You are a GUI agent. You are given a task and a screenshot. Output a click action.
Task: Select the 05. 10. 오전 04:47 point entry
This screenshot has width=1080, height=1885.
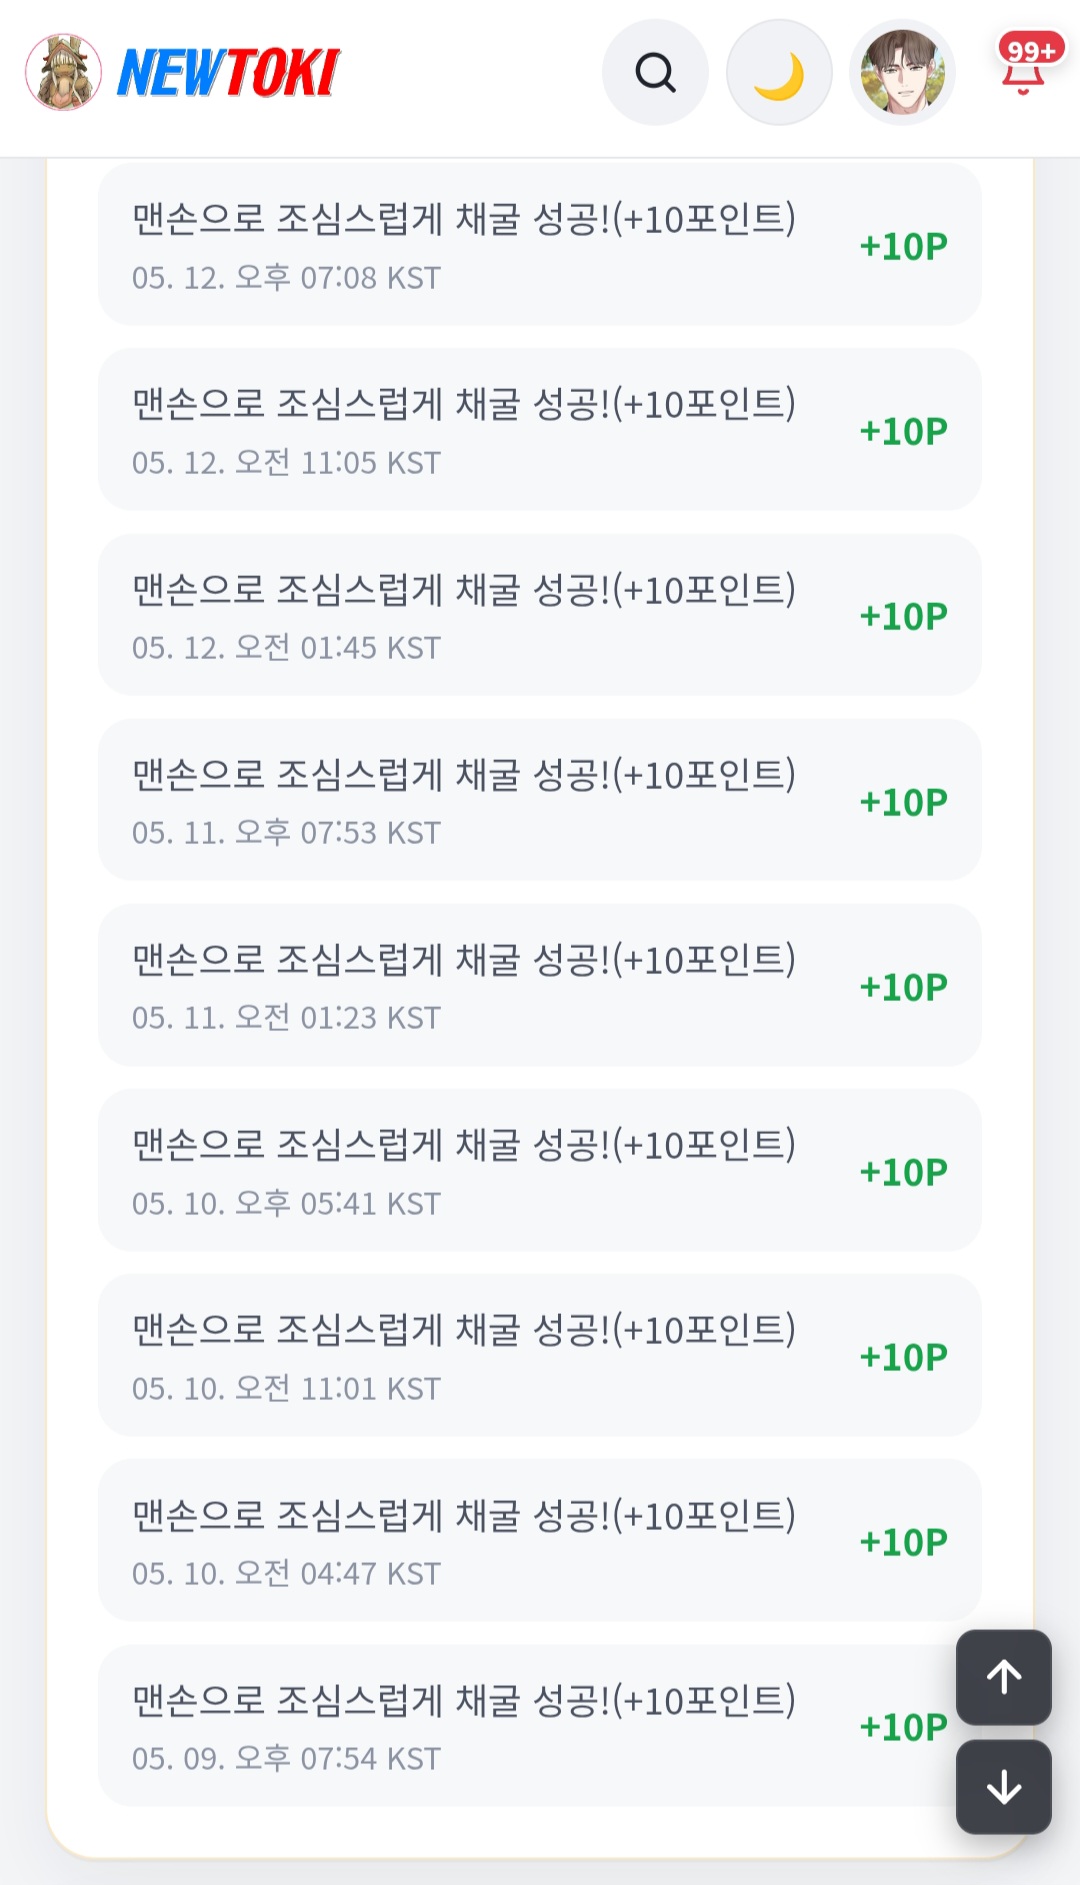tap(540, 1540)
